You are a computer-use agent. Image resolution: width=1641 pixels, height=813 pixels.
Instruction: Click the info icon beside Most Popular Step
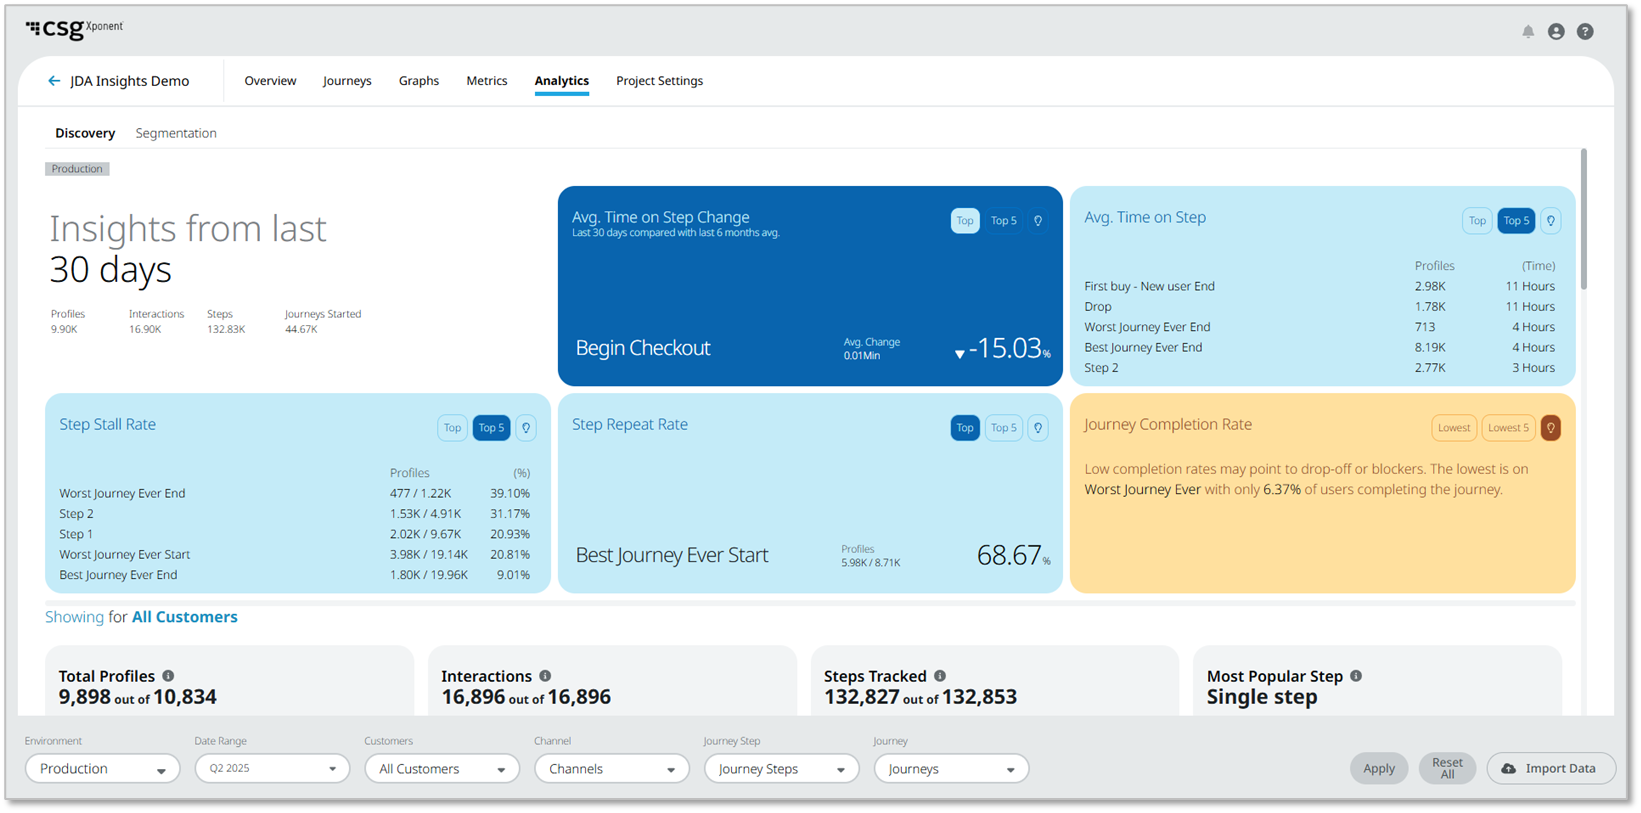coord(1356,676)
